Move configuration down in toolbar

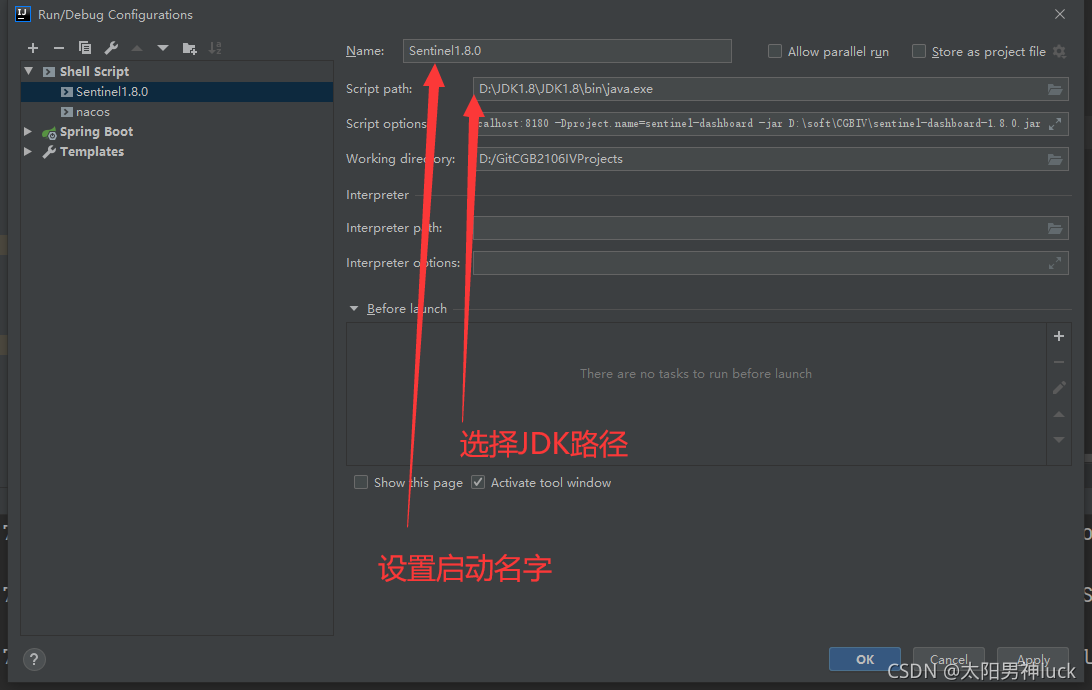[163, 48]
